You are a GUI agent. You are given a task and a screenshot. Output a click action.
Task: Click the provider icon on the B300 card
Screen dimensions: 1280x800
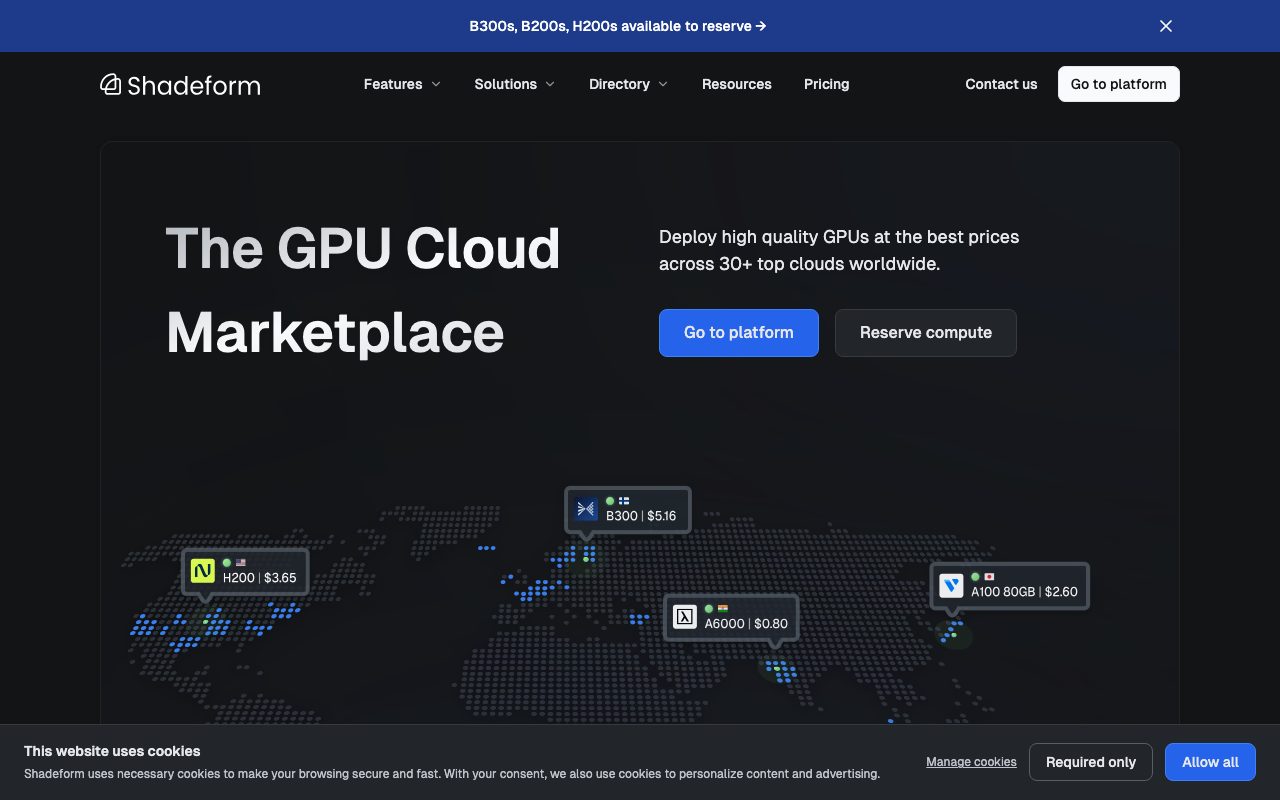coord(586,510)
